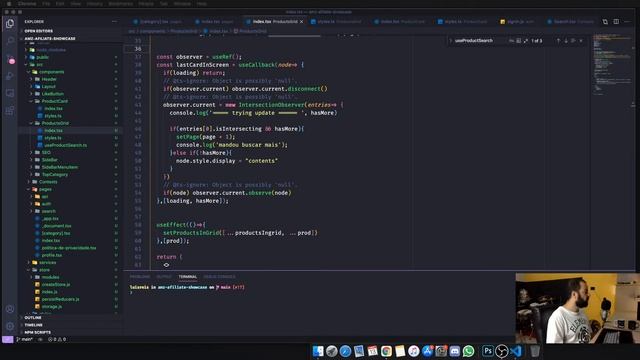The image size is (640, 360).
Task: Expand replace field arrow in find widget
Action: coord(451,41)
